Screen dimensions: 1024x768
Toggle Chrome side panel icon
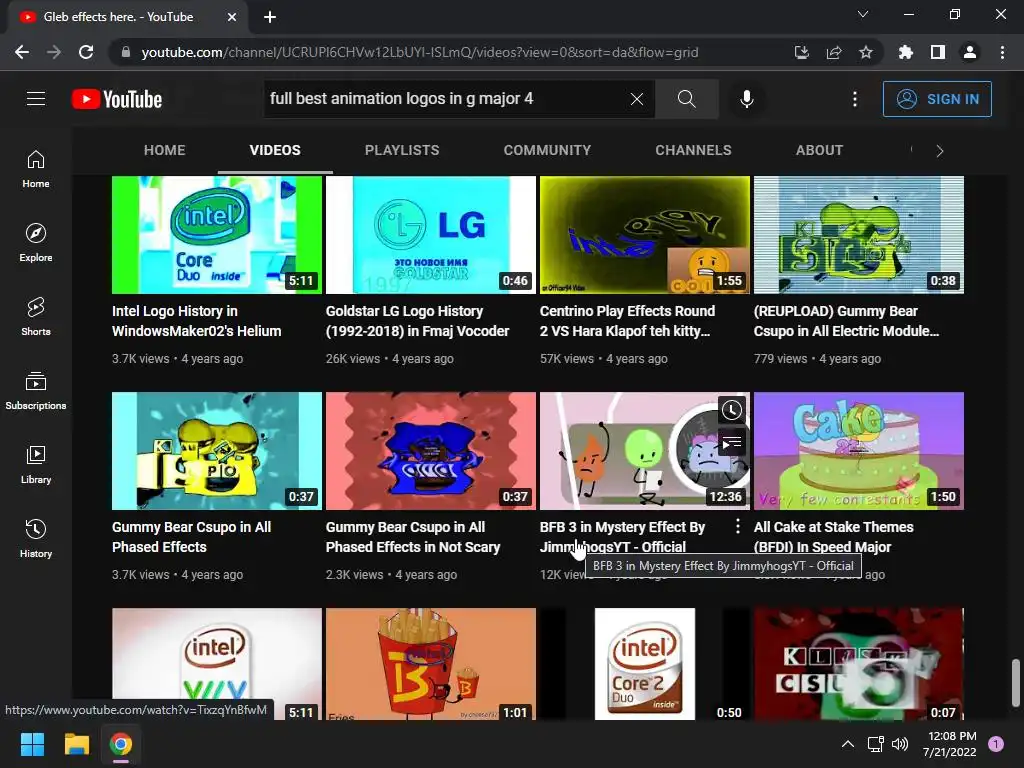(x=938, y=52)
